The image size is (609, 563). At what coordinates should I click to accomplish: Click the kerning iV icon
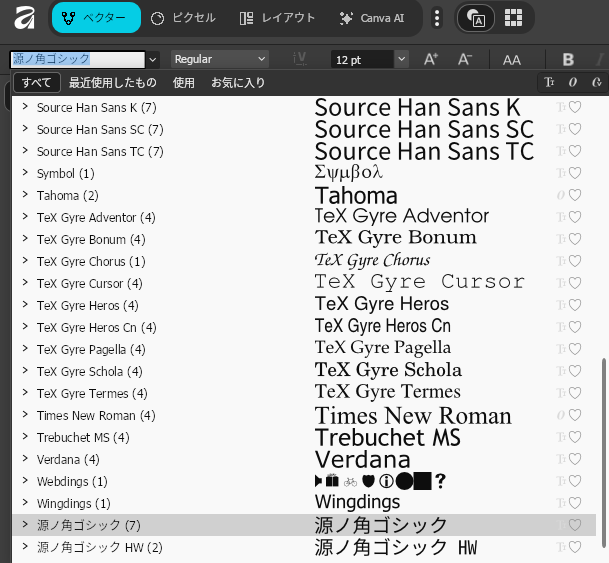(299, 59)
